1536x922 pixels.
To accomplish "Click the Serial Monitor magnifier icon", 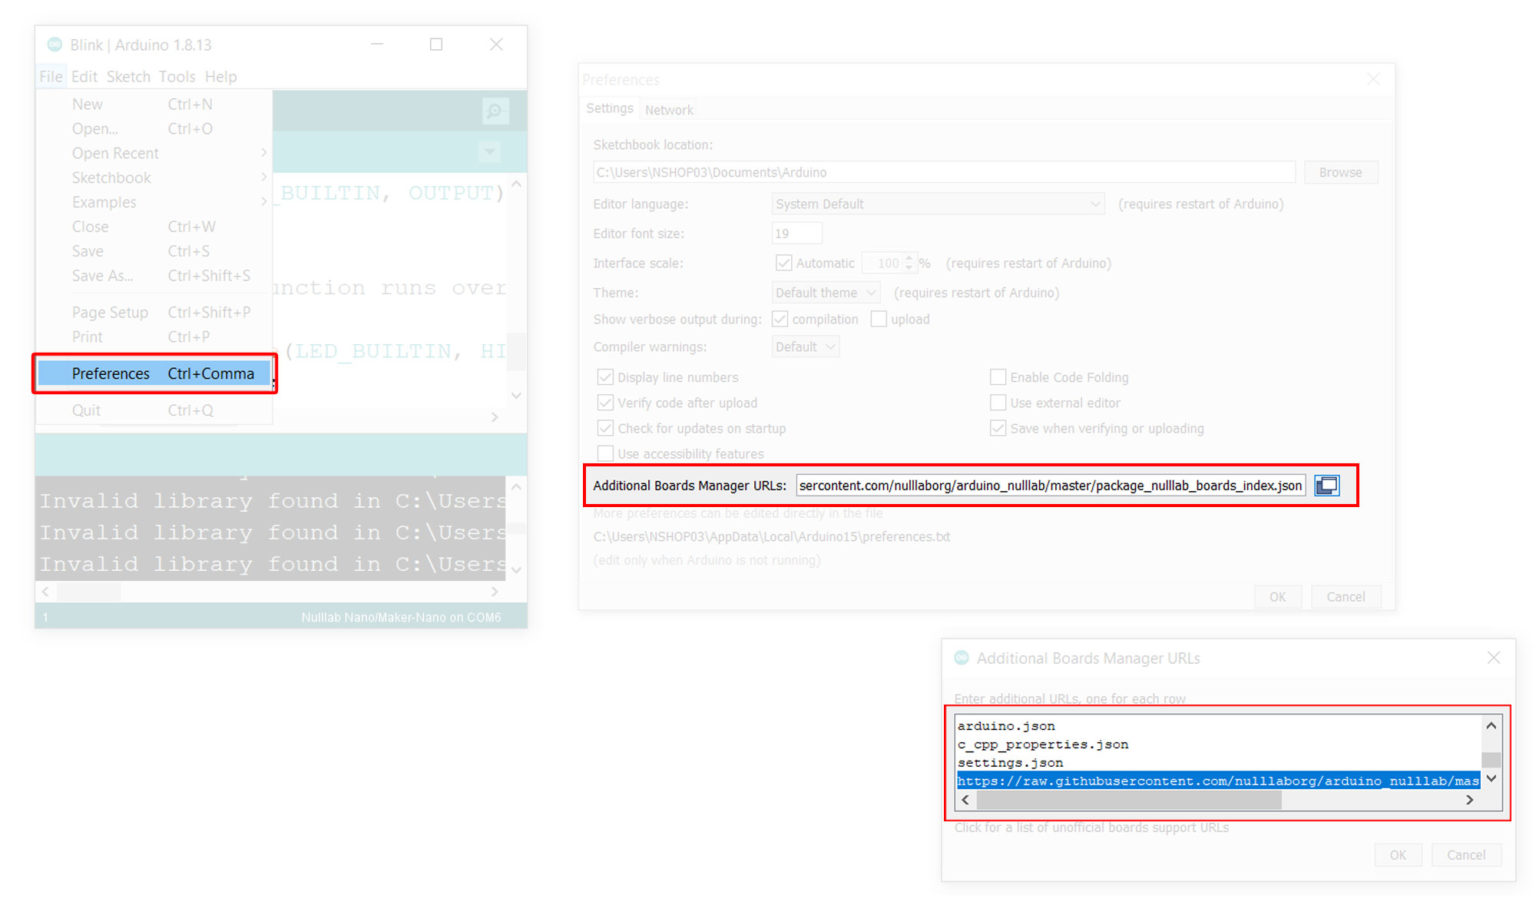I will point(494,111).
